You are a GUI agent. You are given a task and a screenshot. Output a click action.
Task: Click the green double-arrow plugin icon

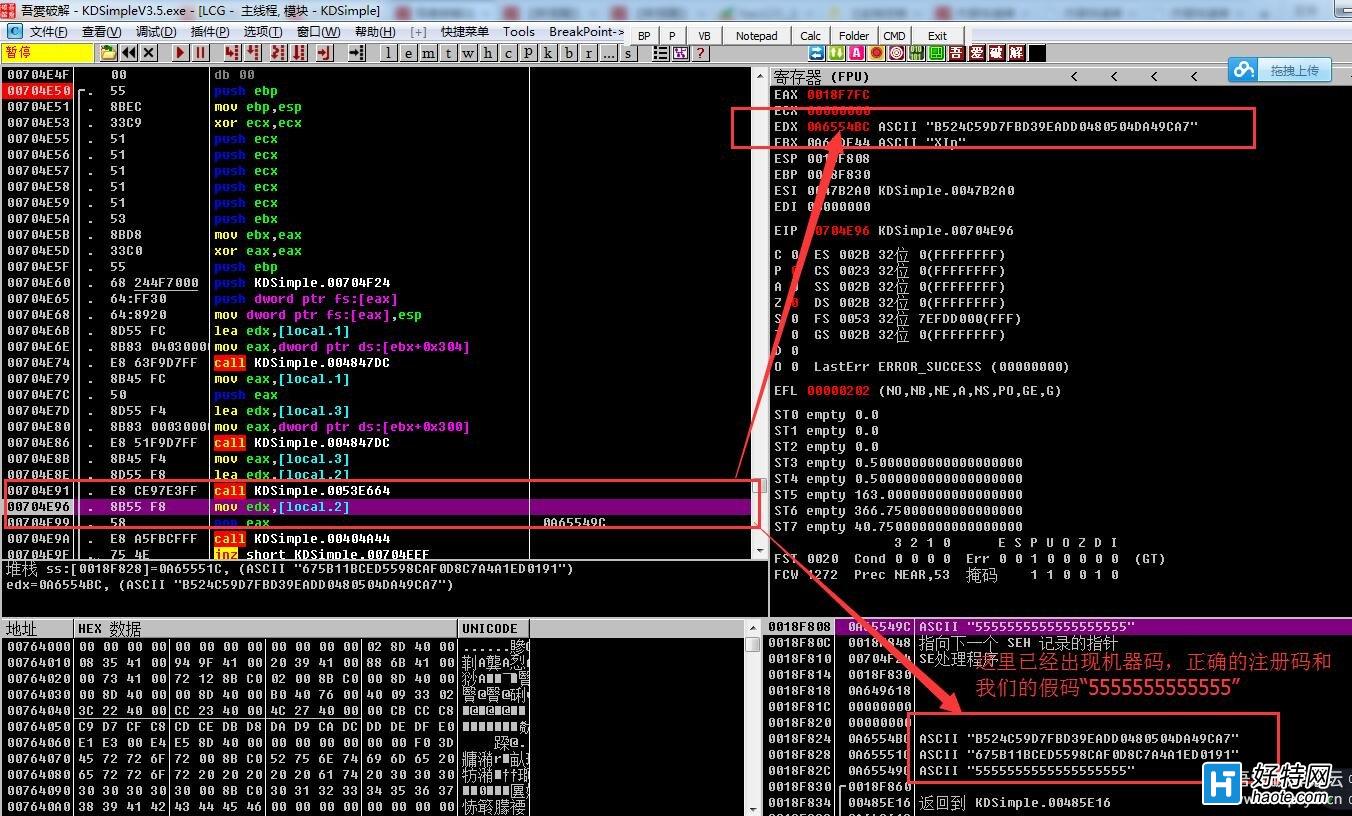tap(837, 53)
